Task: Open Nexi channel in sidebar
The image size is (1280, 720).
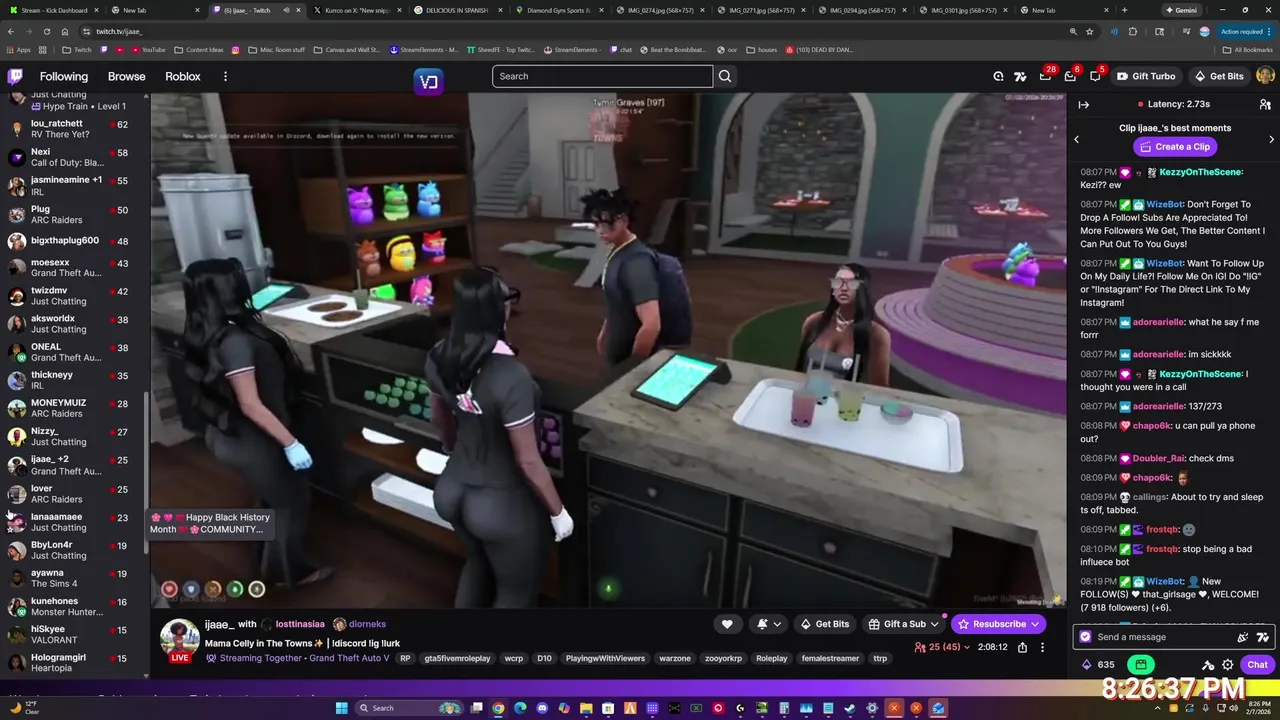Action: [x=75, y=157]
